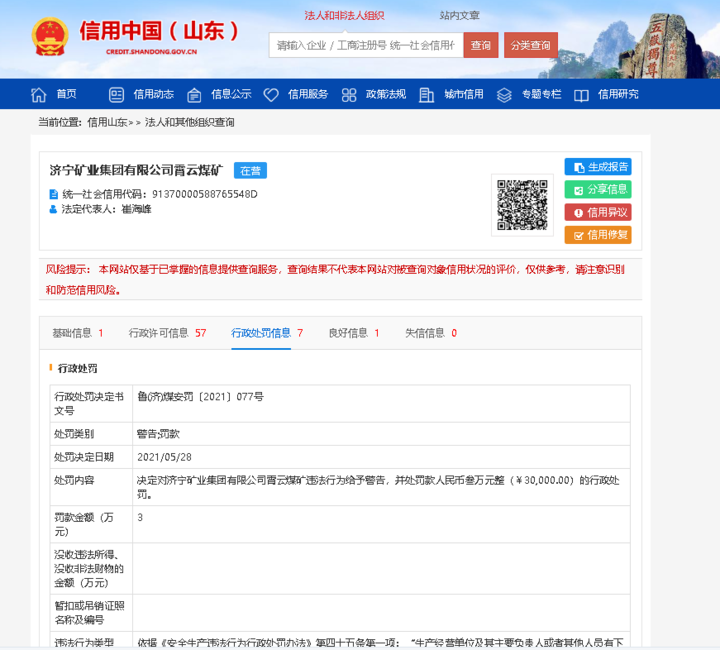Viewport: 720px width, 650px height.
Task: Click the person icon beside 法定代表人
Action: click(x=53, y=209)
